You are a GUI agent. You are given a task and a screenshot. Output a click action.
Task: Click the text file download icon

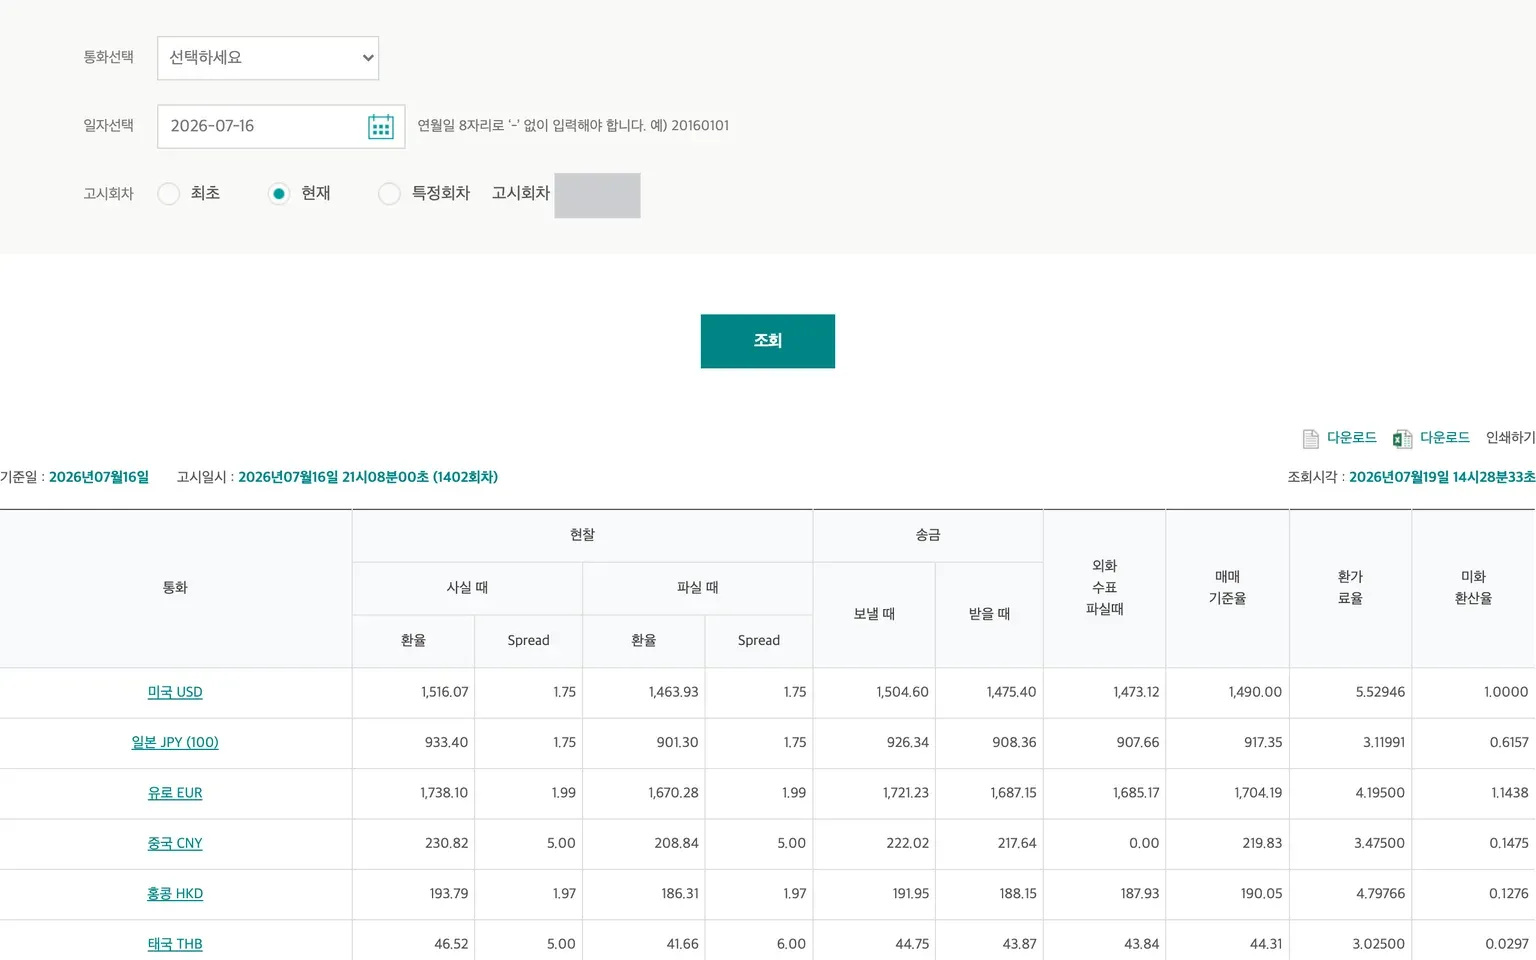pos(1311,439)
